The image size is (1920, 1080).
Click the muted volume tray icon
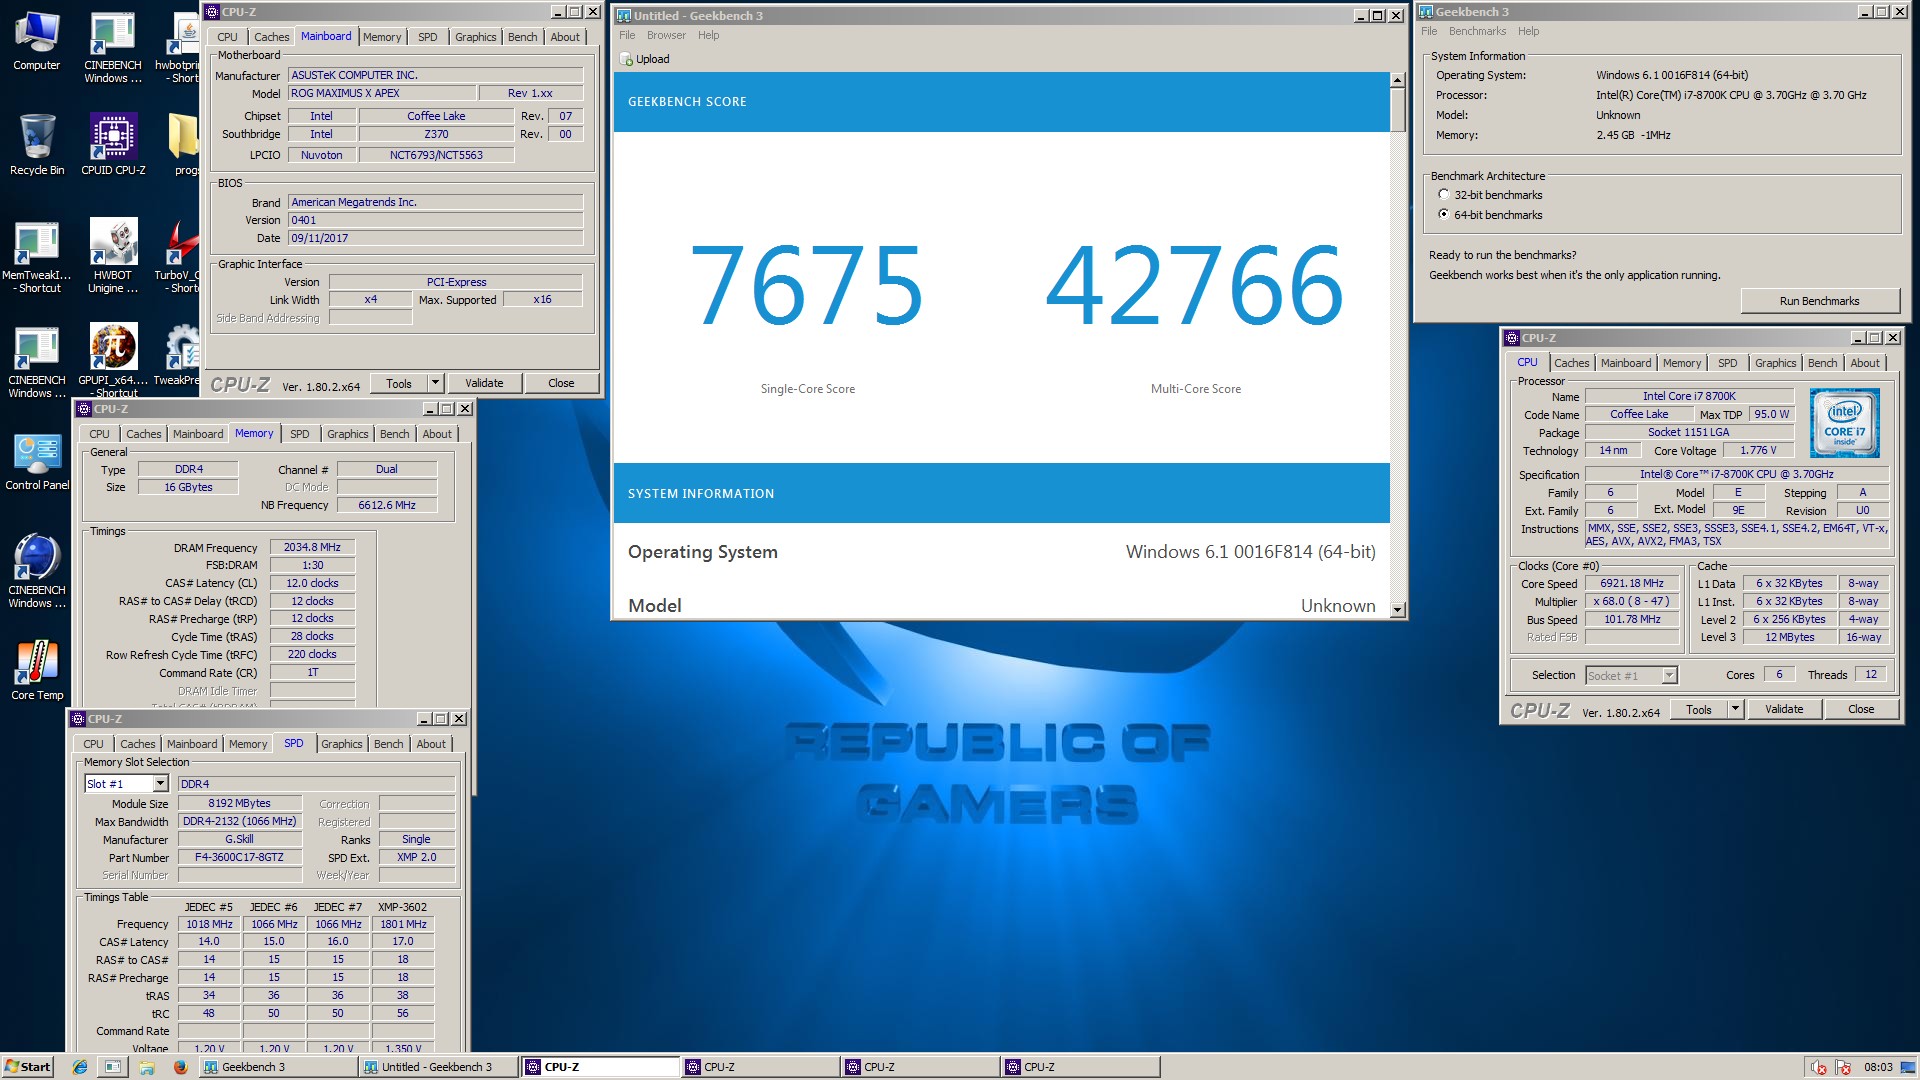click(1819, 1067)
